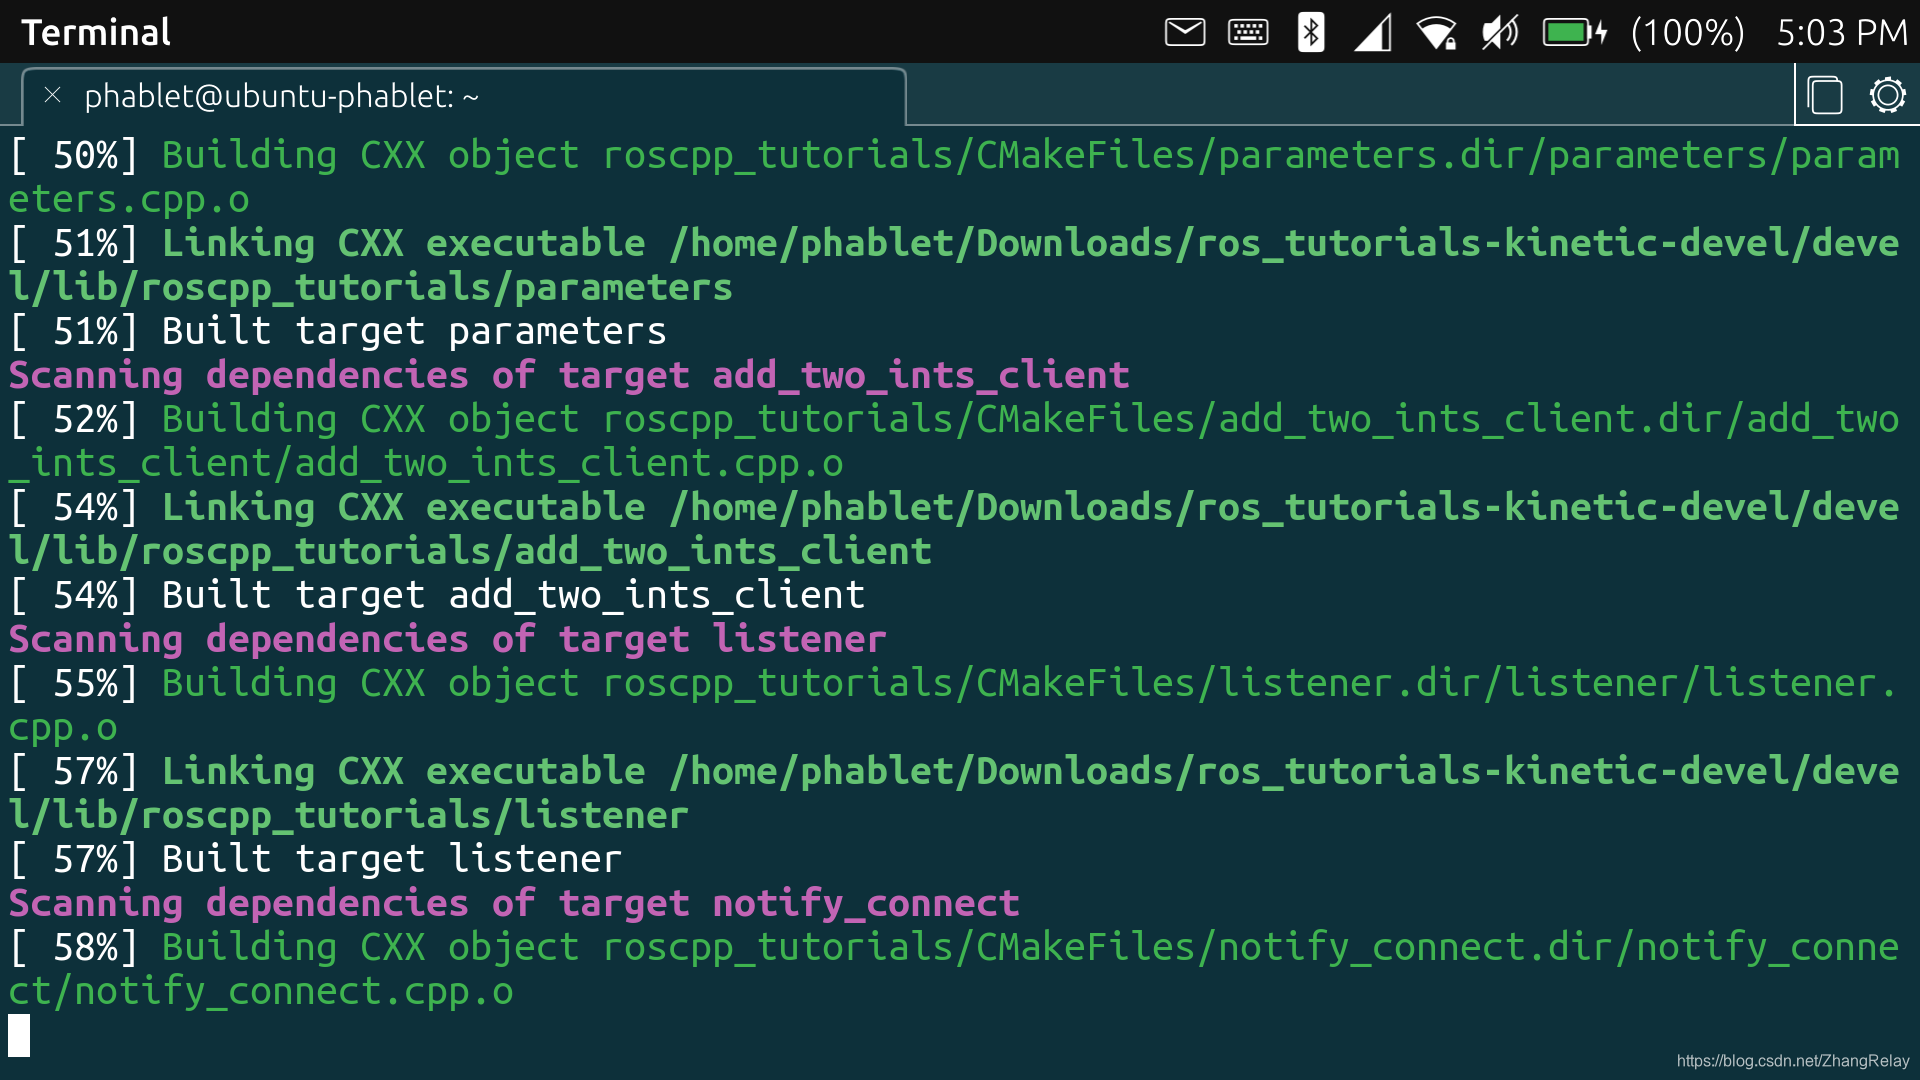Image resolution: width=1920 pixels, height=1080 pixels.
Task: Open the mail messages indicator
Action: pos(1185,32)
